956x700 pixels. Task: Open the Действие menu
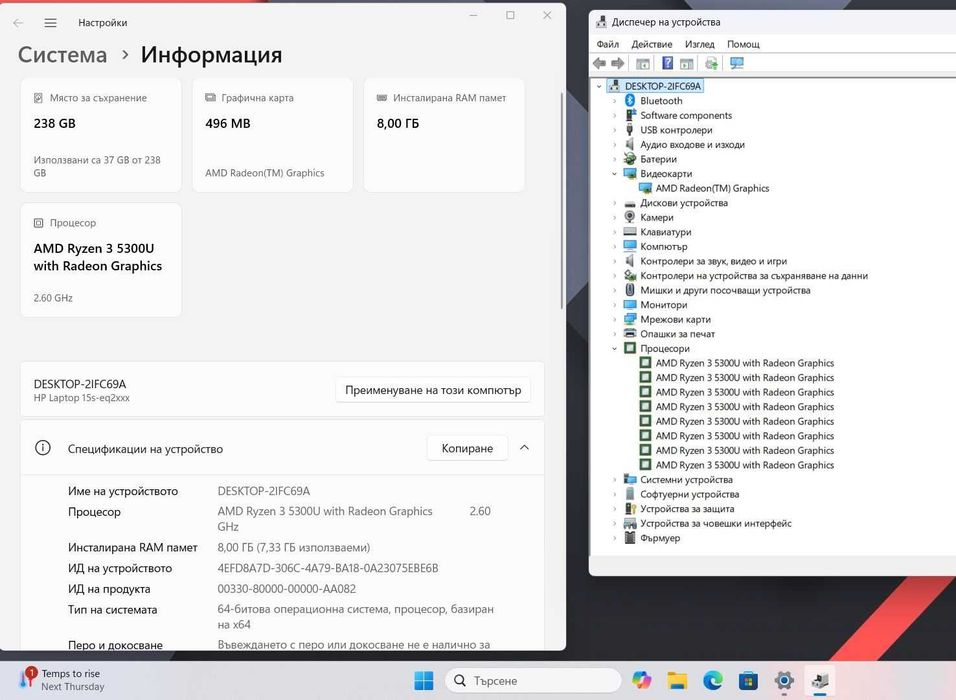pos(652,44)
